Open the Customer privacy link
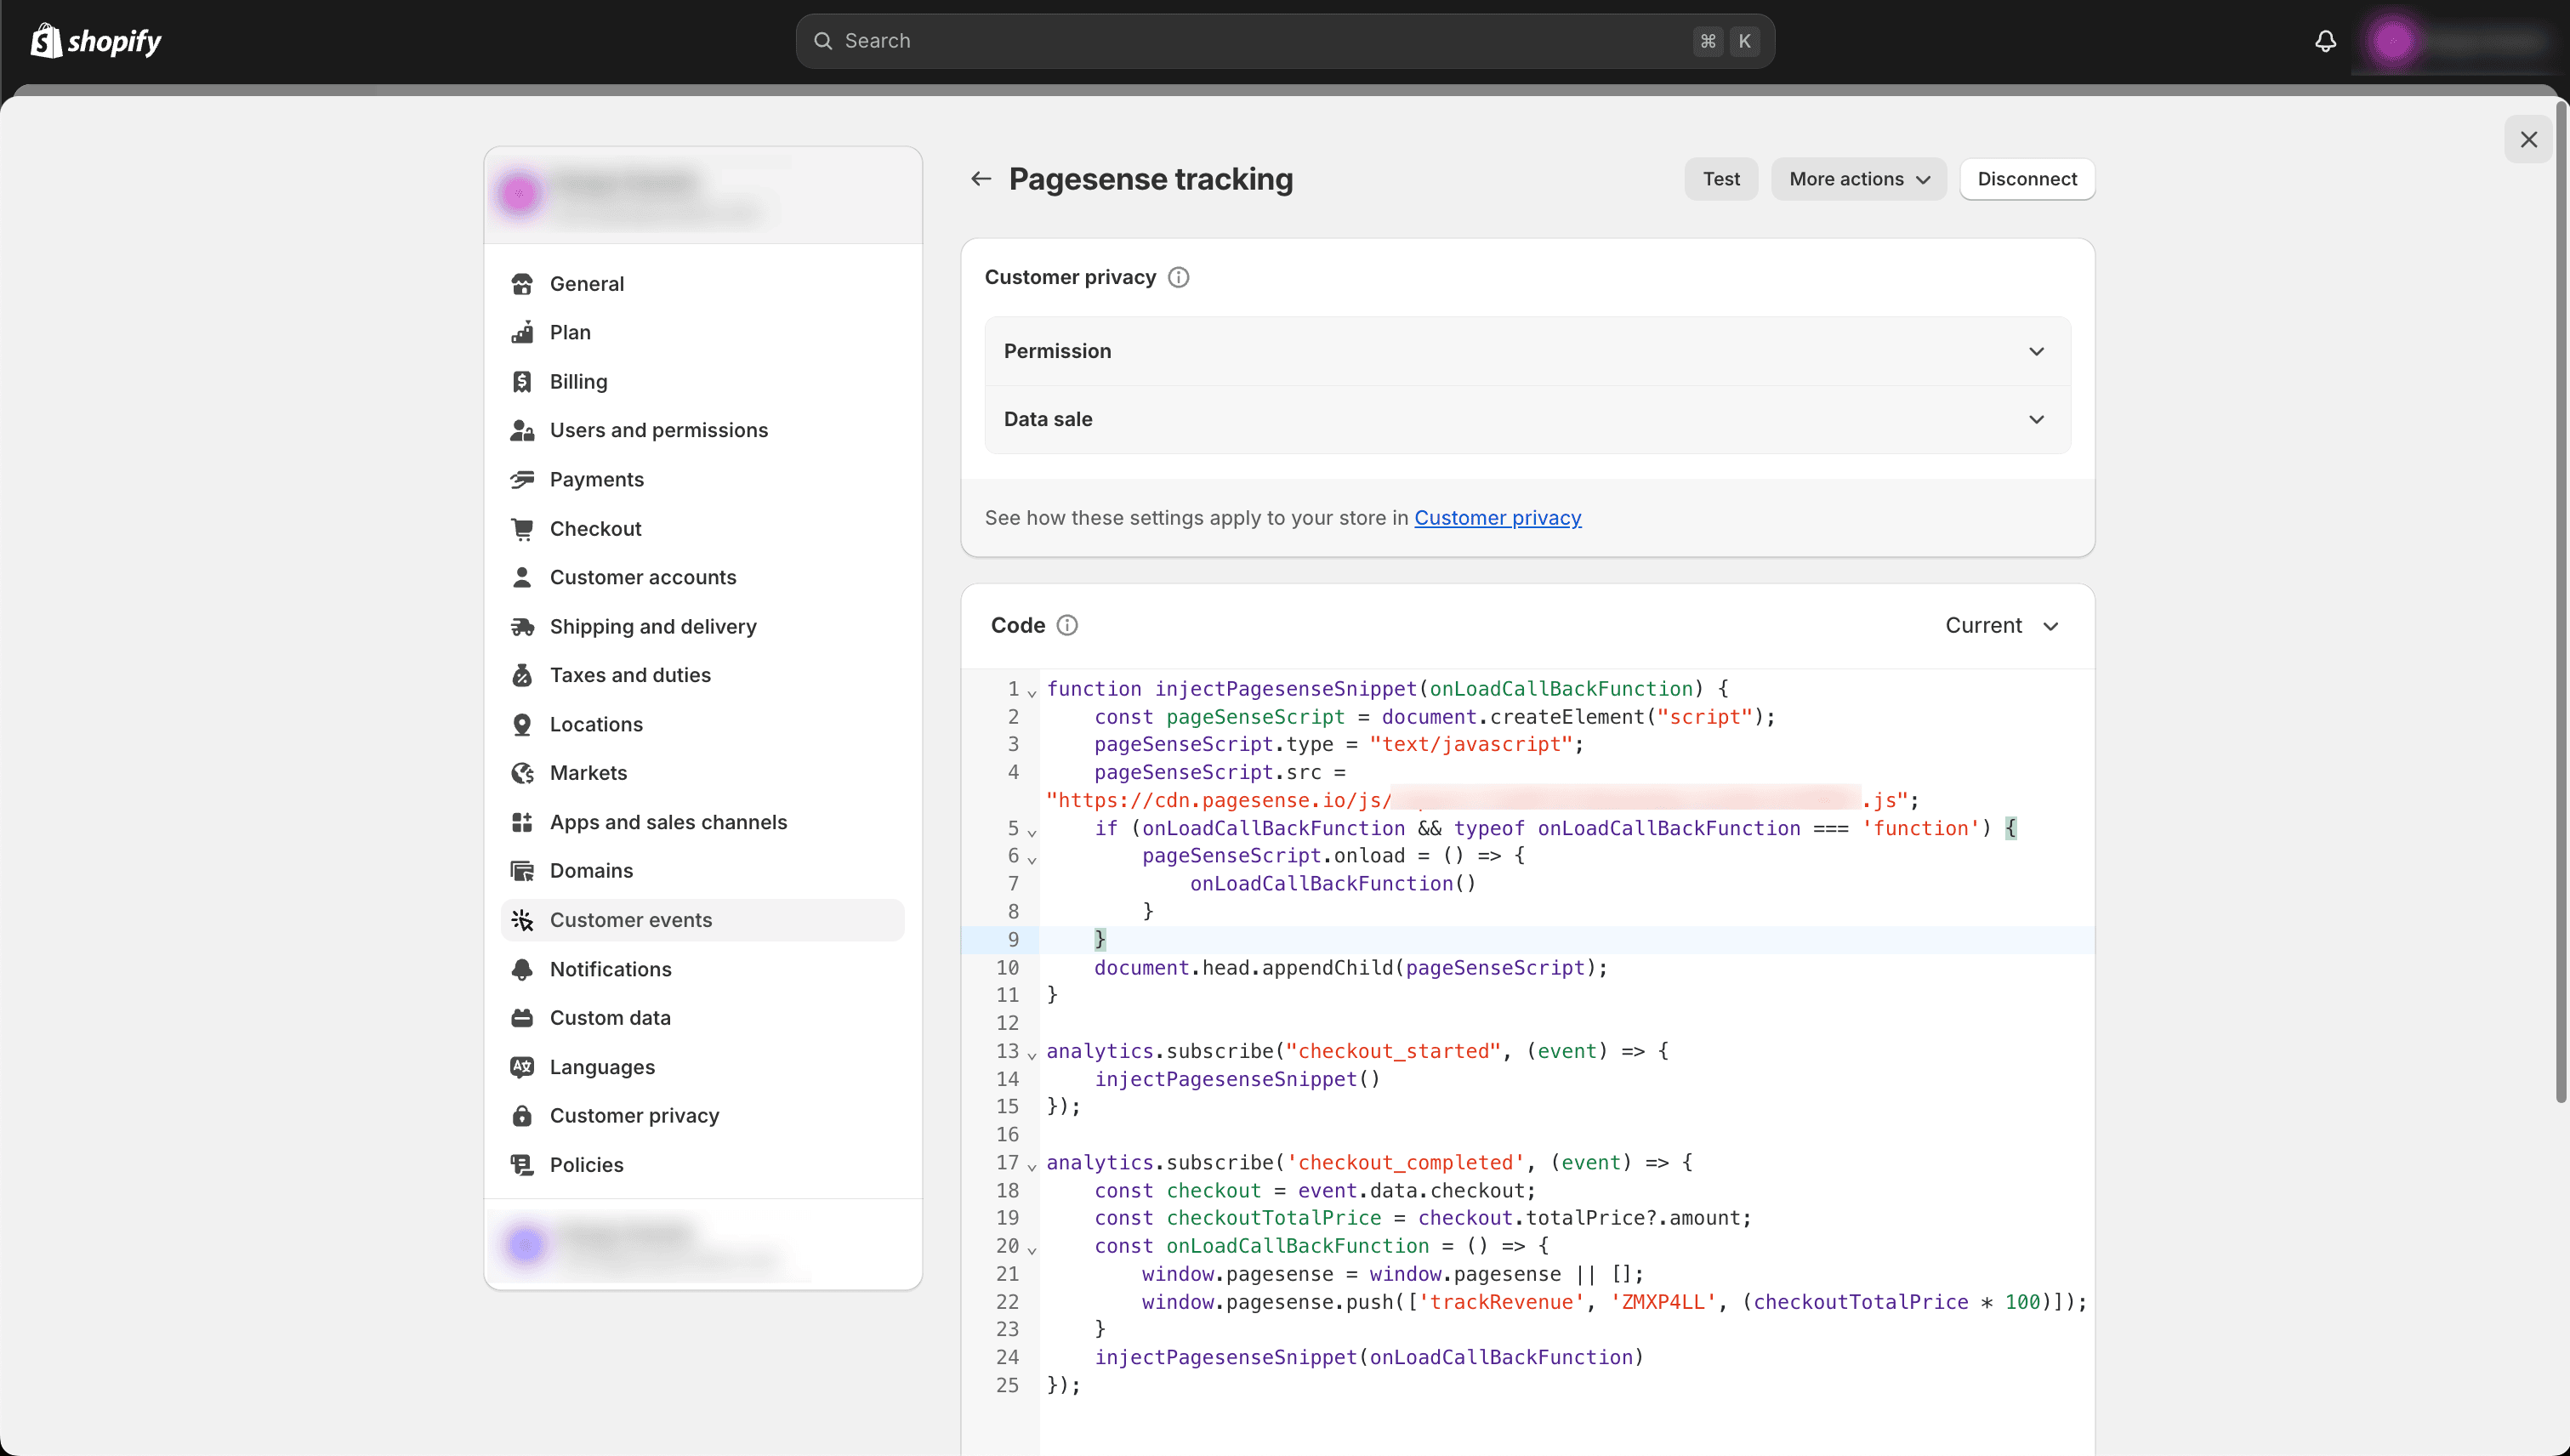2570x1456 pixels. (1497, 518)
